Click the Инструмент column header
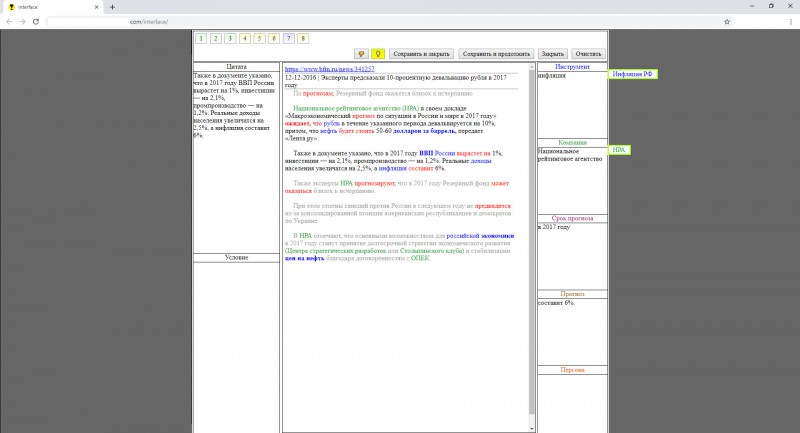The width and height of the screenshot is (800, 433). point(572,67)
